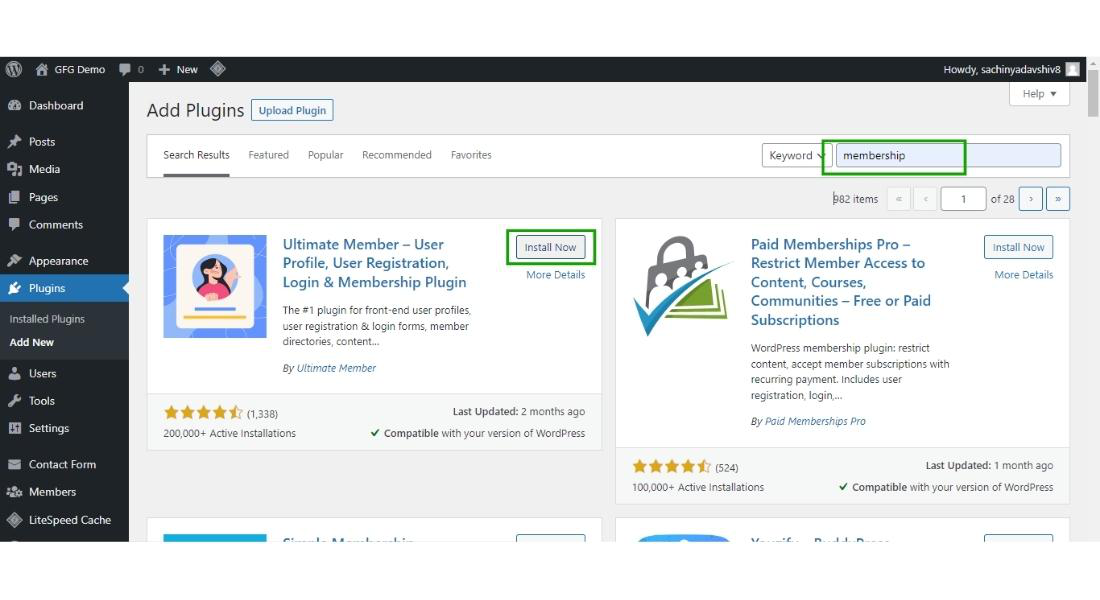Click the Comments icon in sidebar
1100x600 pixels.
(15, 225)
